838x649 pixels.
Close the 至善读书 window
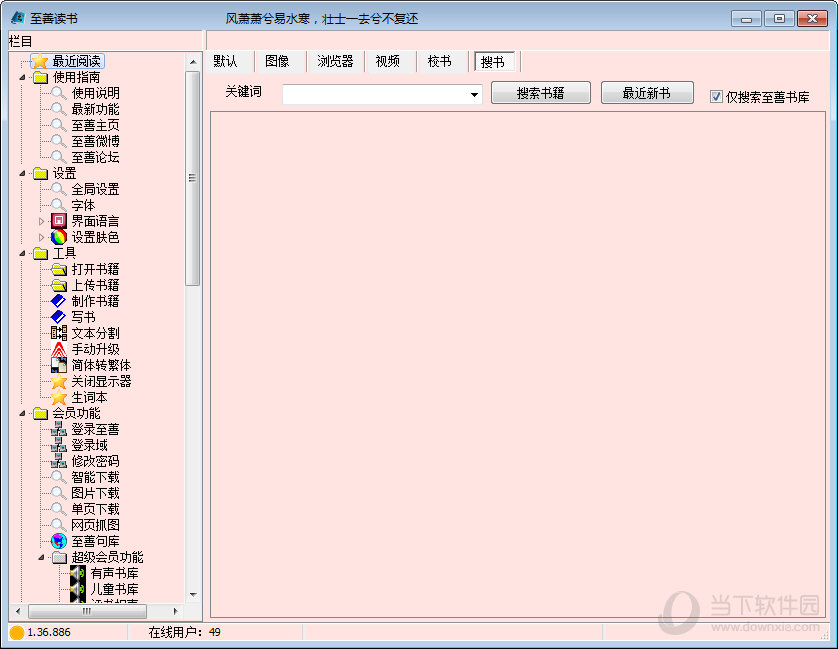click(x=812, y=19)
